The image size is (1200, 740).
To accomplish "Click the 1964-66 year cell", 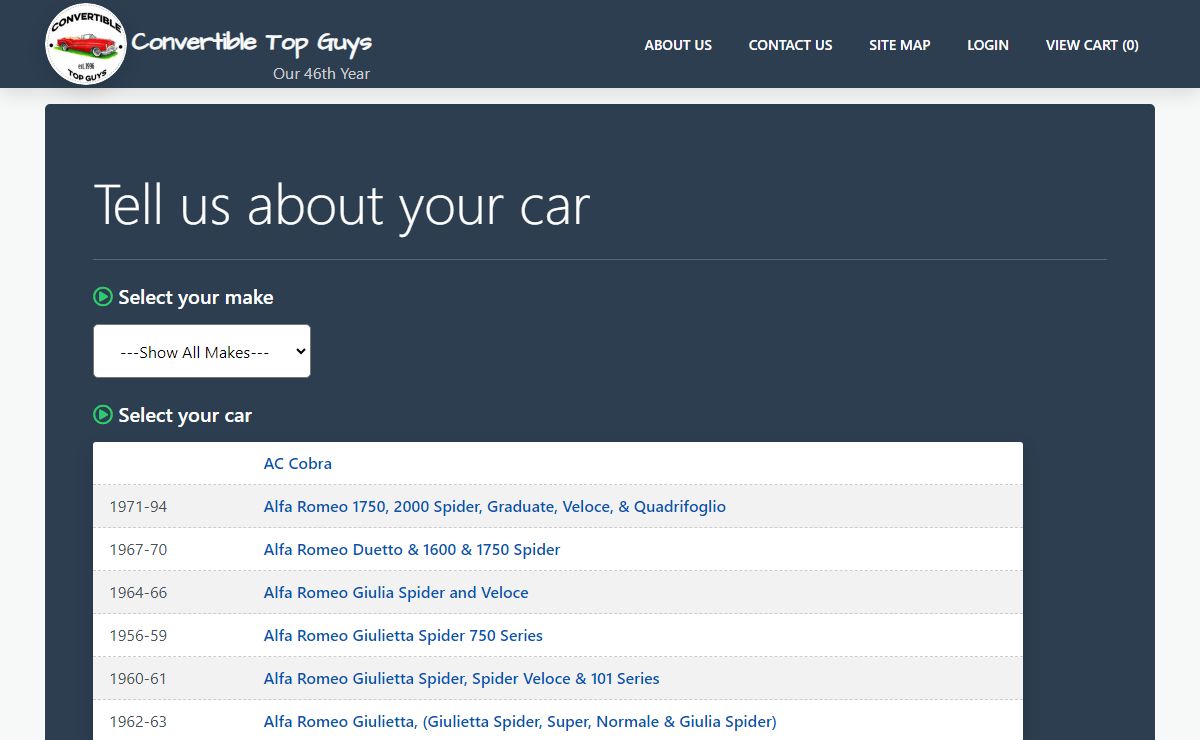I will click(x=139, y=592).
